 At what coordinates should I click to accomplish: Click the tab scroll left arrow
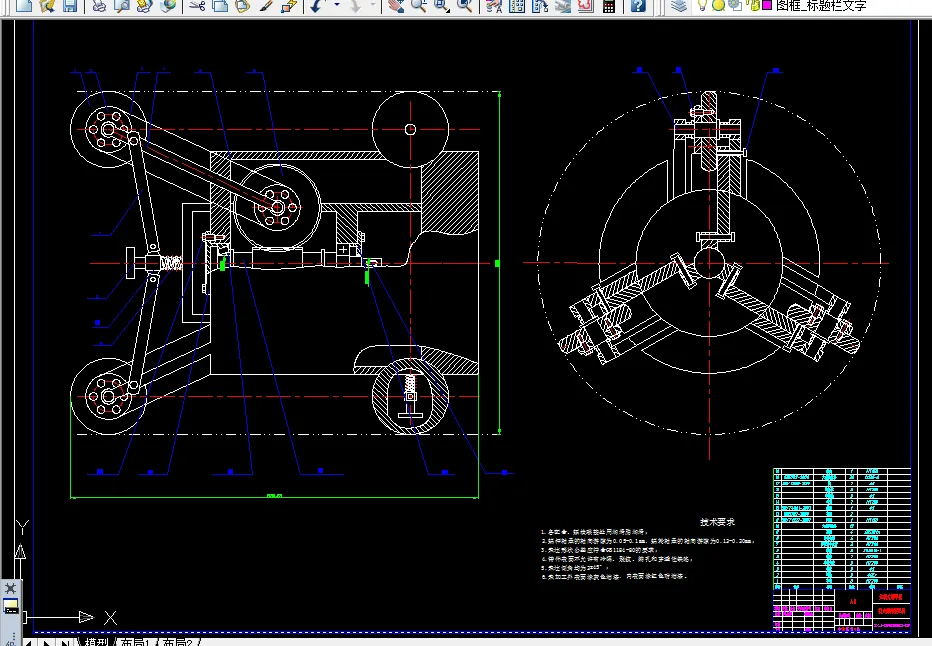29,642
